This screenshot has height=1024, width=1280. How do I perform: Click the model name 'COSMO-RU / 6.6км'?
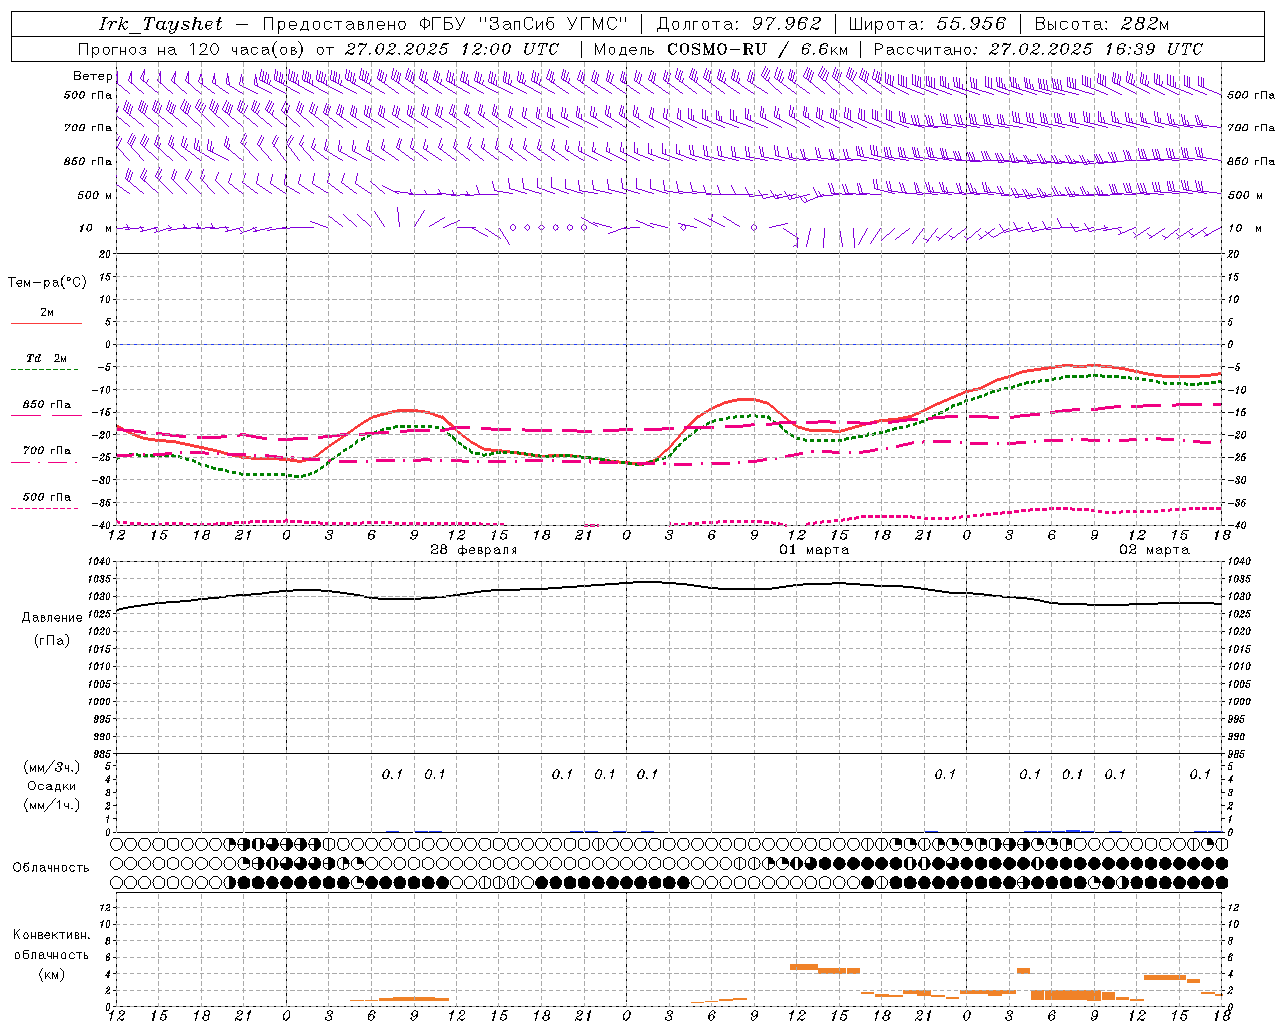[x=758, y=49]
